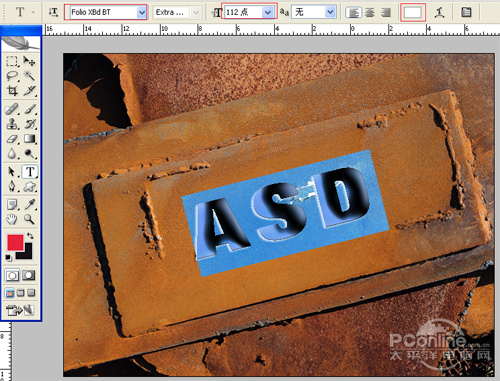
Task: Switch to Quick Mask mode
Action: (29, 275)
